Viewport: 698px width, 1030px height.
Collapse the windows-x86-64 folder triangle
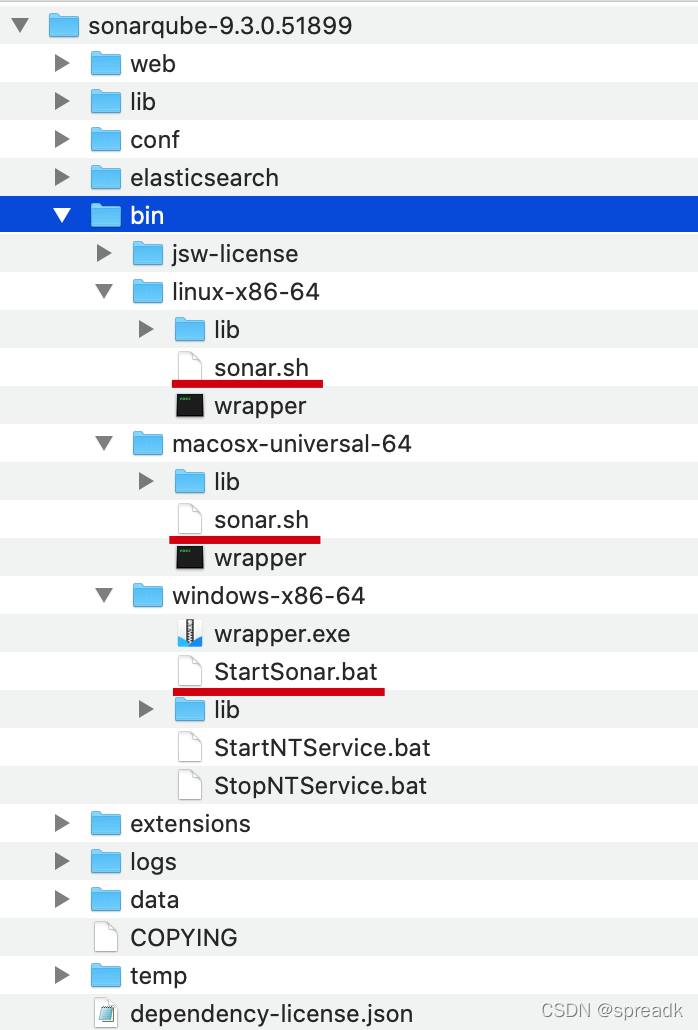104,596
